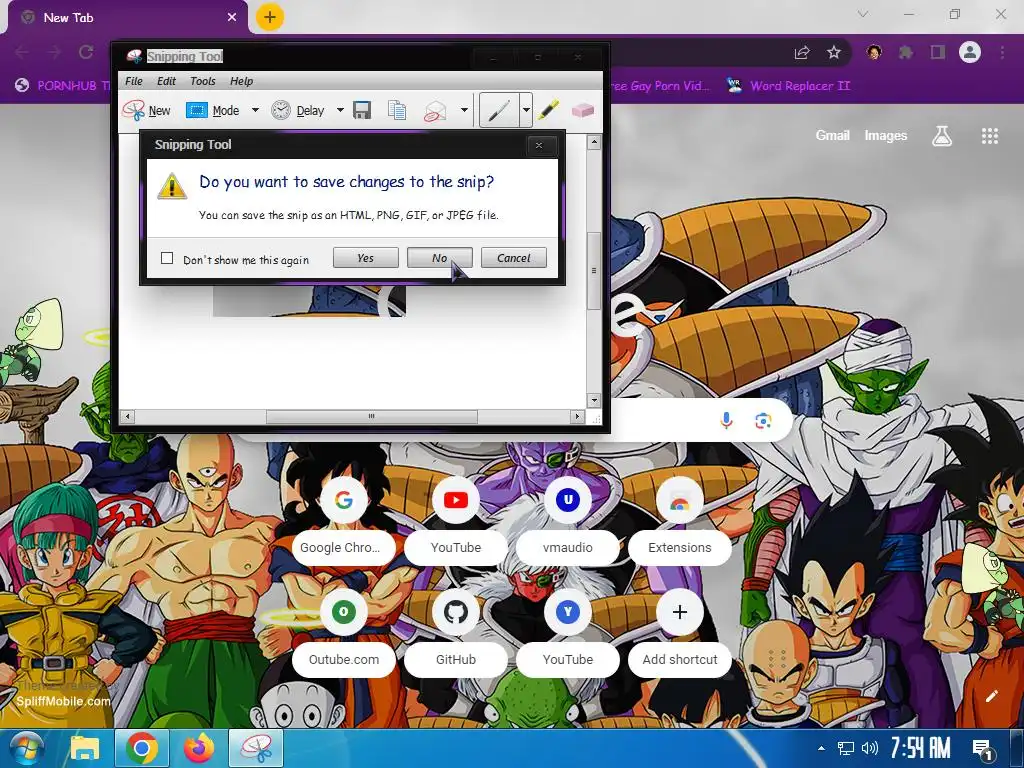
Task: Check Don't show me this again
Action: tap(167, 259)
